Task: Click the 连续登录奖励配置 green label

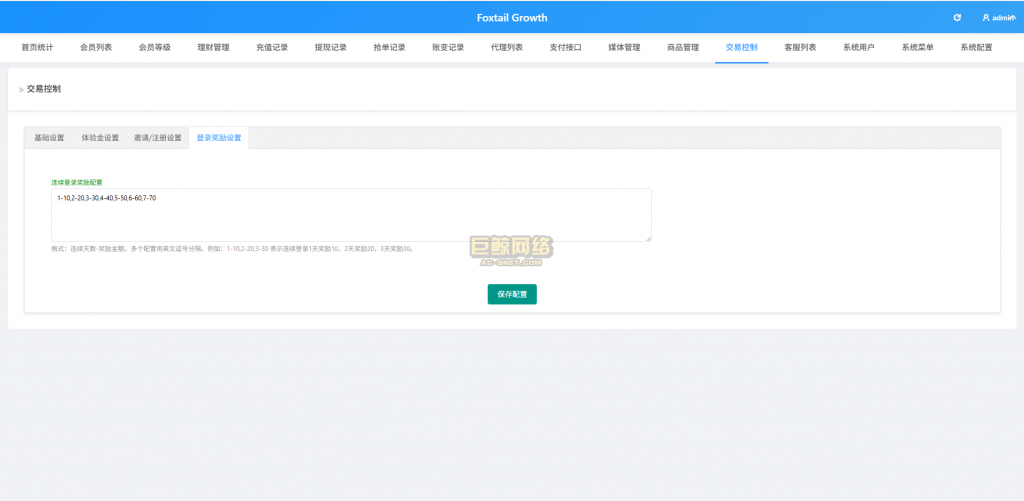Action: [x=77, y=182]
